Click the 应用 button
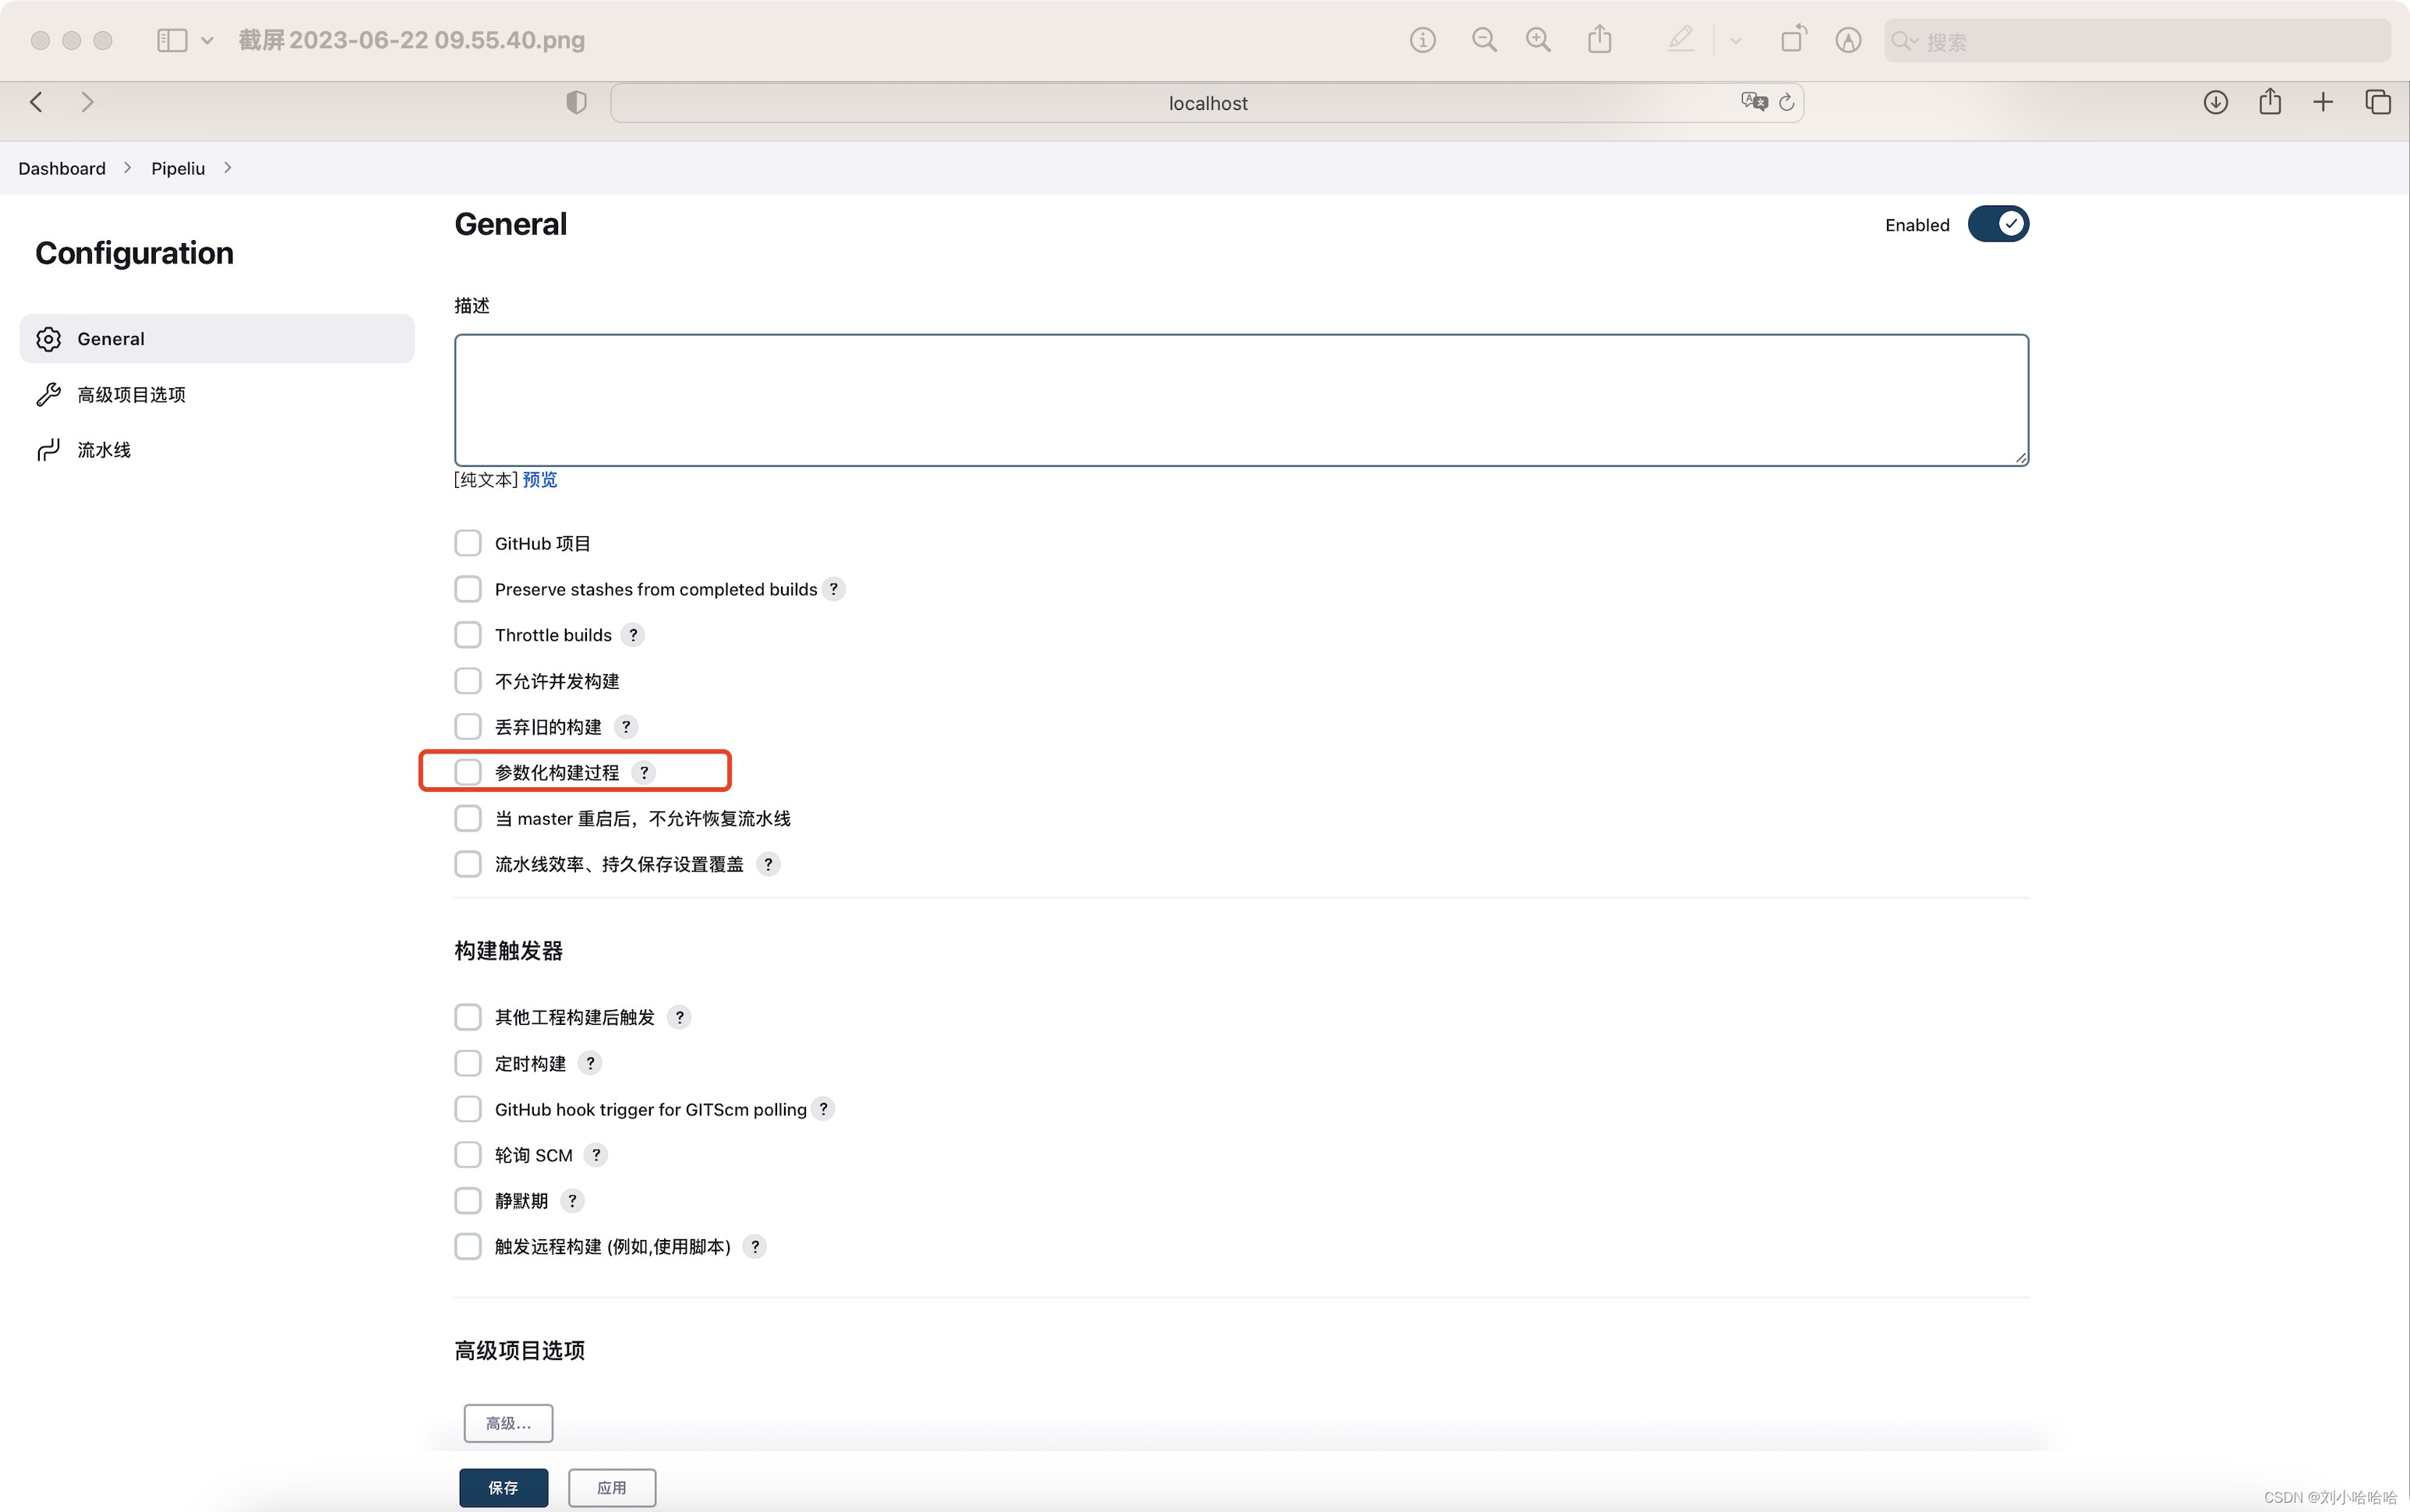Viewport: 2410px width, 1512px height. (612, 1488)
